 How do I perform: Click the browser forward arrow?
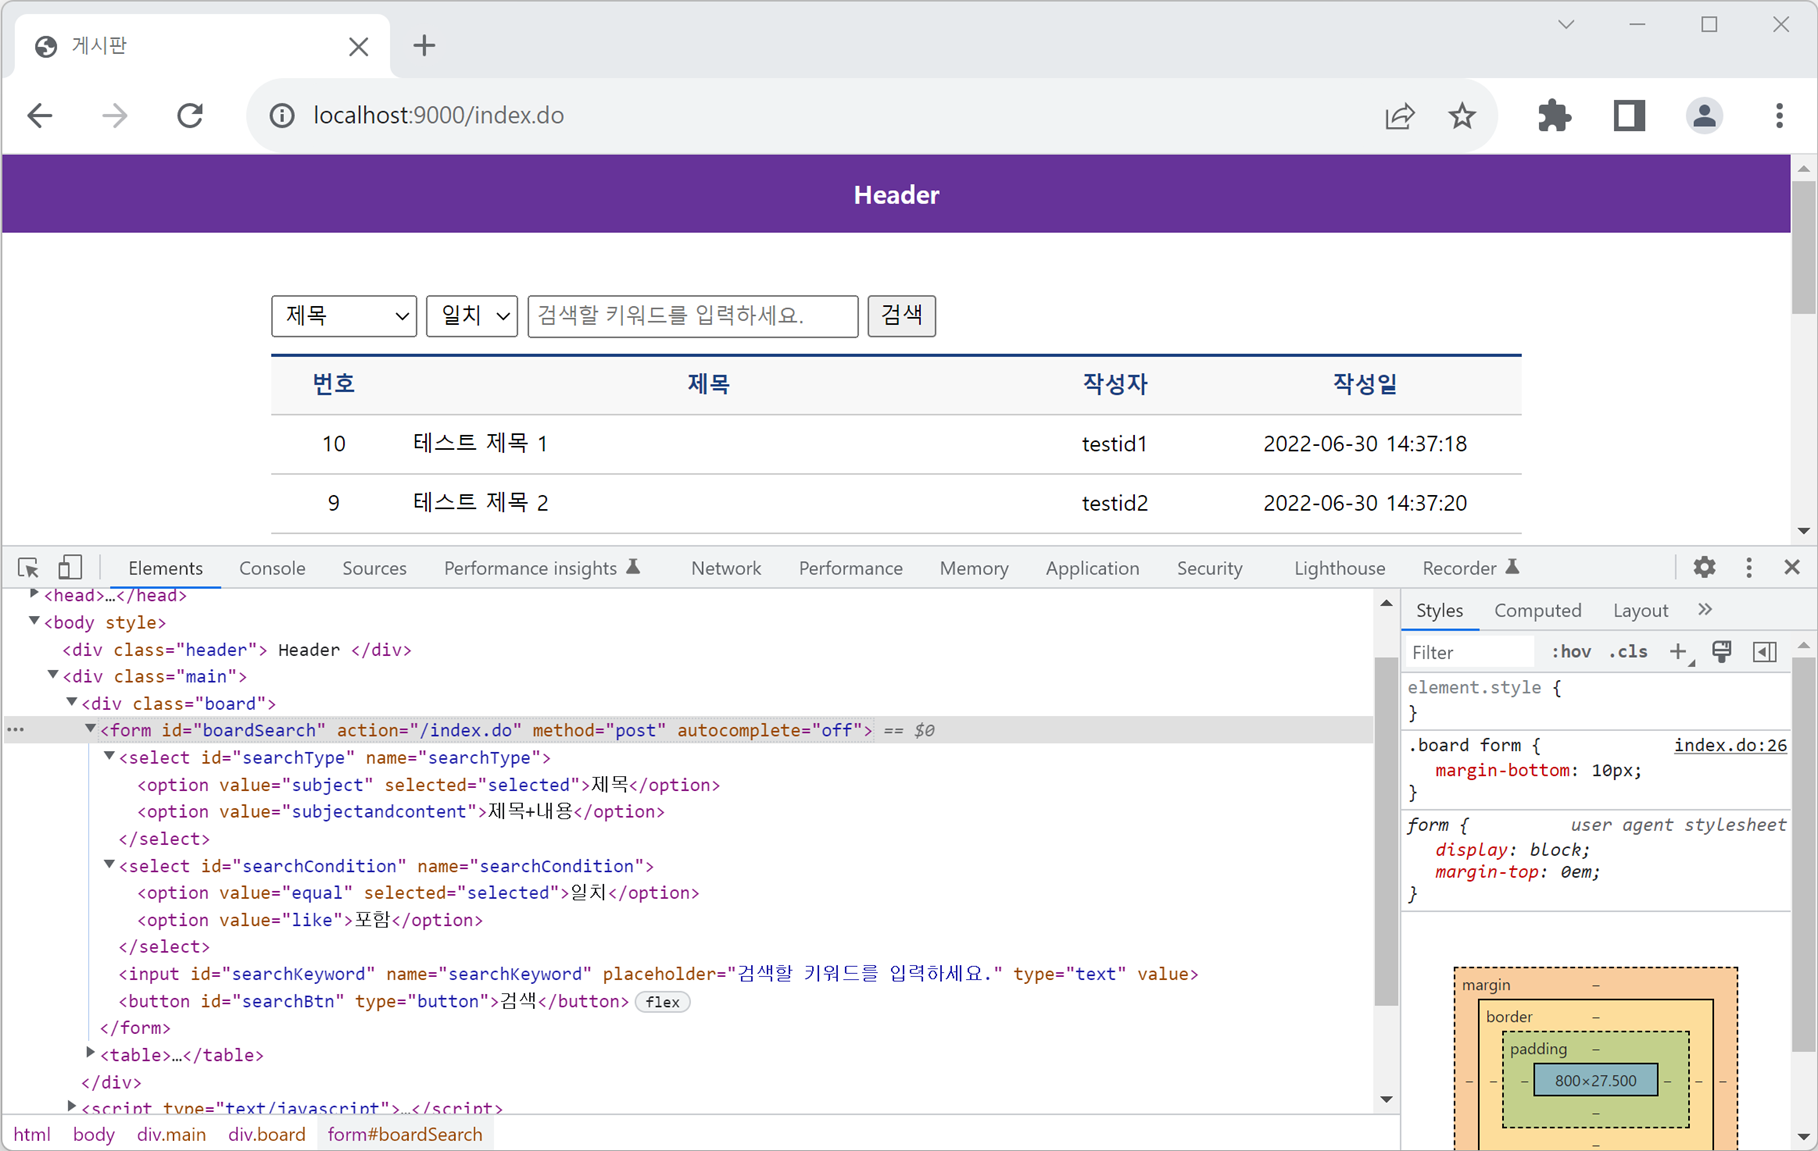point(115,116)
